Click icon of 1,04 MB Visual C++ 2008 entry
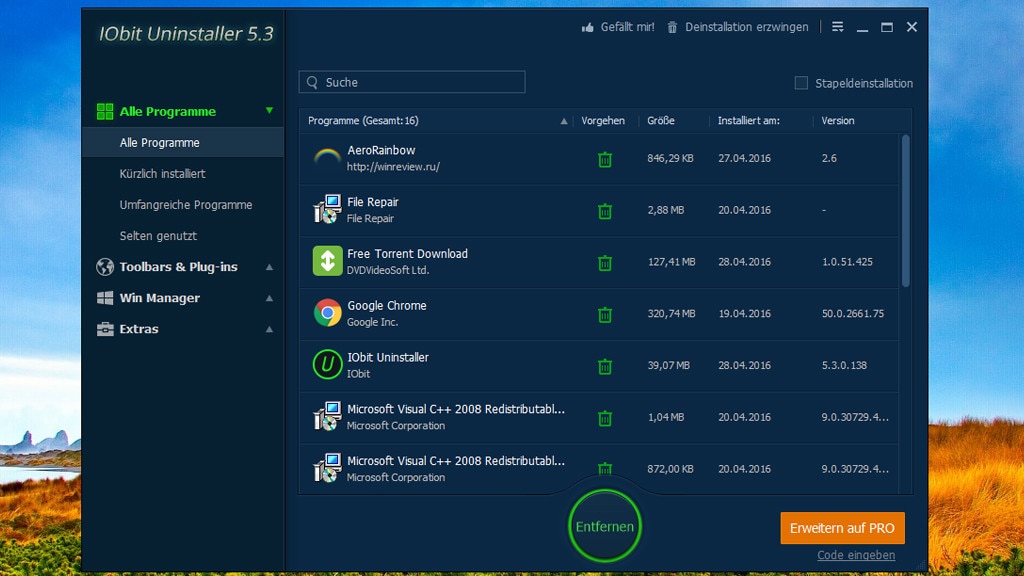 click(327, 417)
